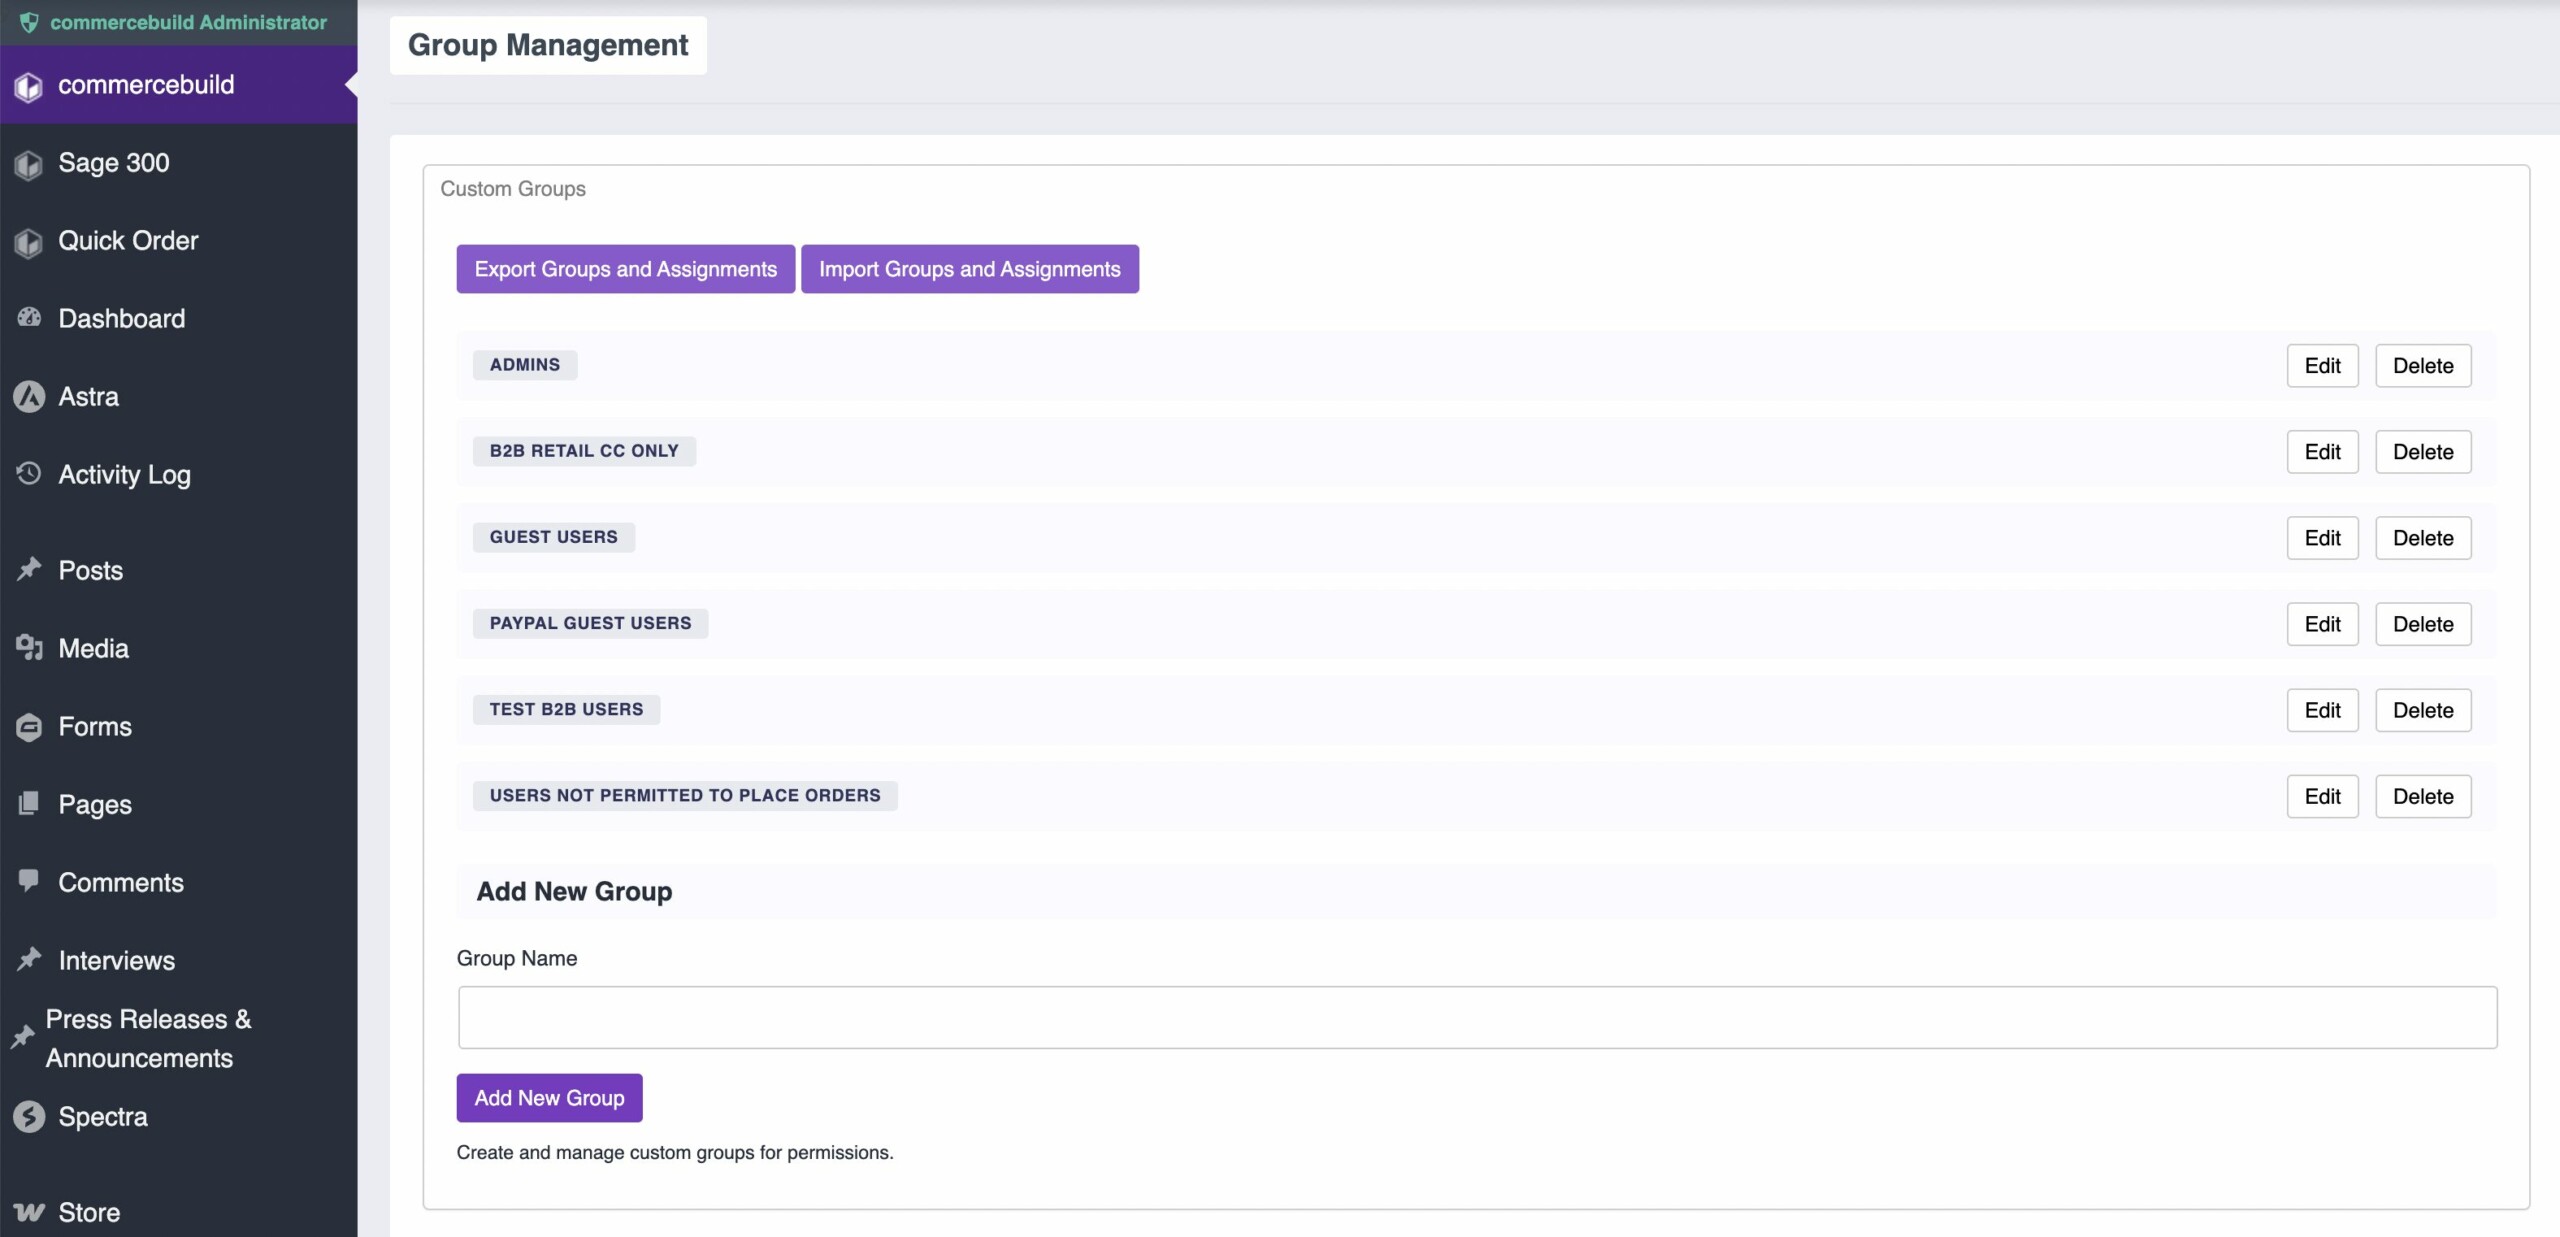Export Groups and Assignments
Viewport: 2560px width, 1237px height.
coord(625,269)
